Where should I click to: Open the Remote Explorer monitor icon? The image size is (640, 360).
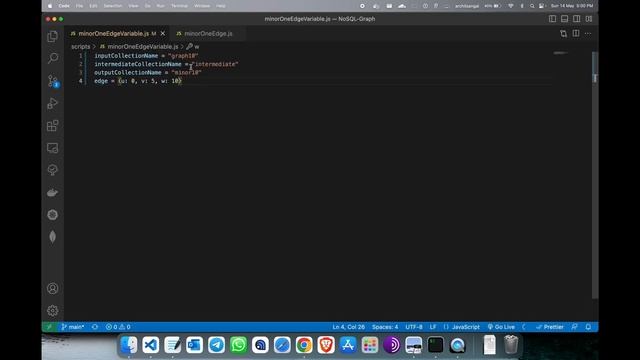53,148
